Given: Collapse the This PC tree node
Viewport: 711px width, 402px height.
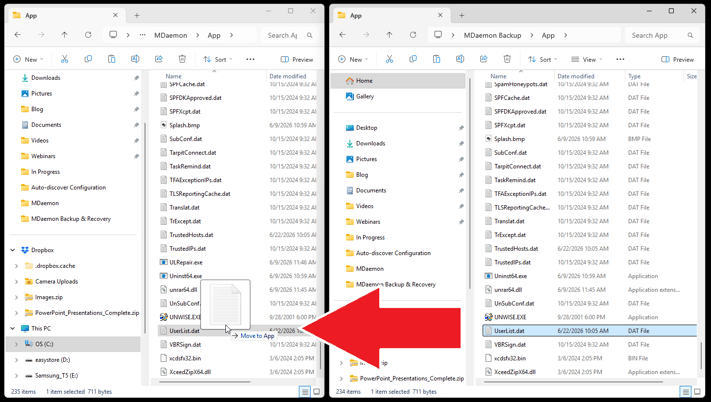Looking at the screenshot, I should [x=13, y=328].
